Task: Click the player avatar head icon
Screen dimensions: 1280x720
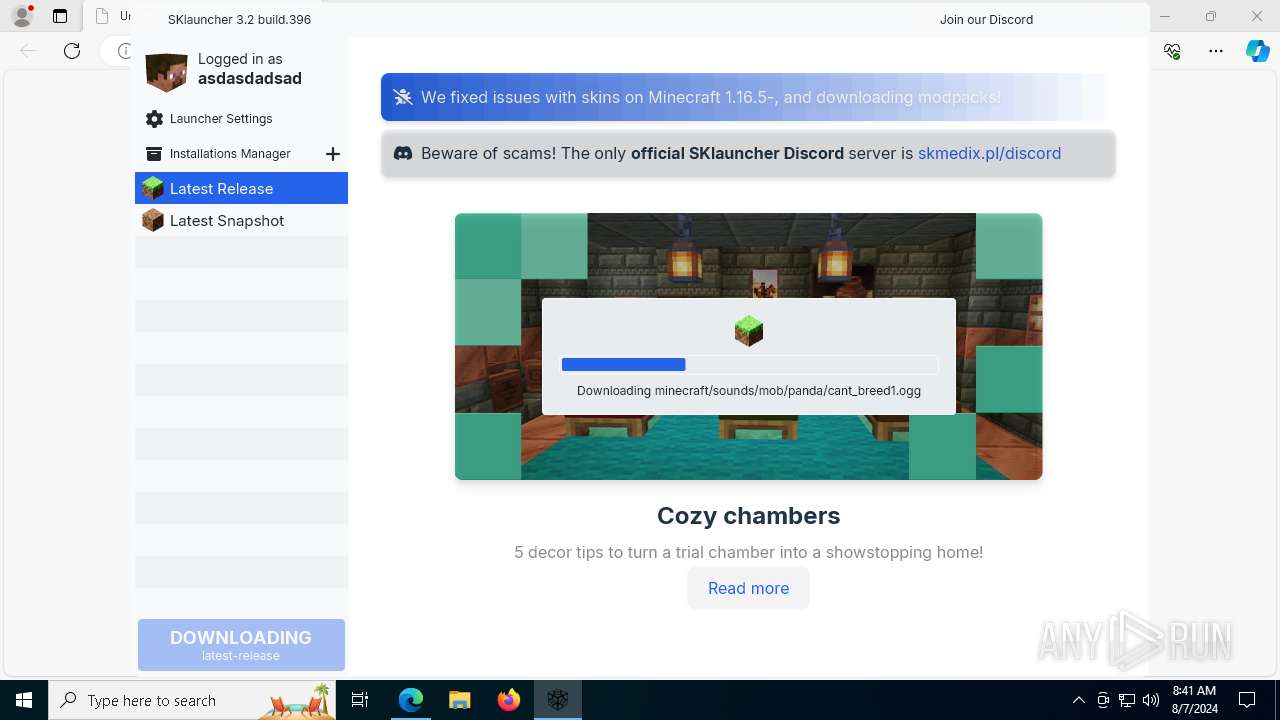Action: coord(166,72)
